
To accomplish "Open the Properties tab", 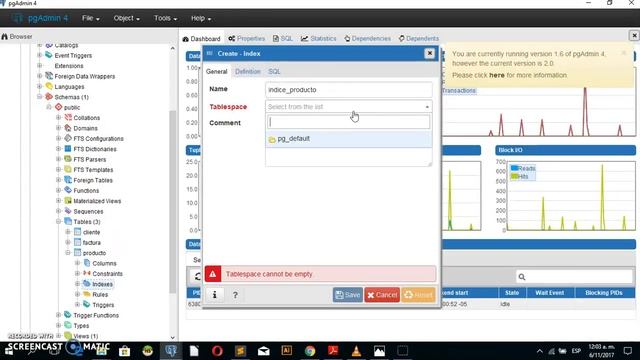I will [247, 38].
